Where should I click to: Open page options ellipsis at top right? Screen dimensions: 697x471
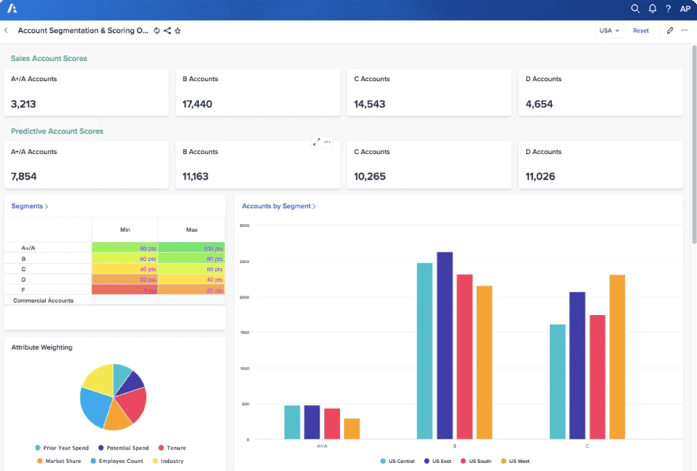coord(685,30)
